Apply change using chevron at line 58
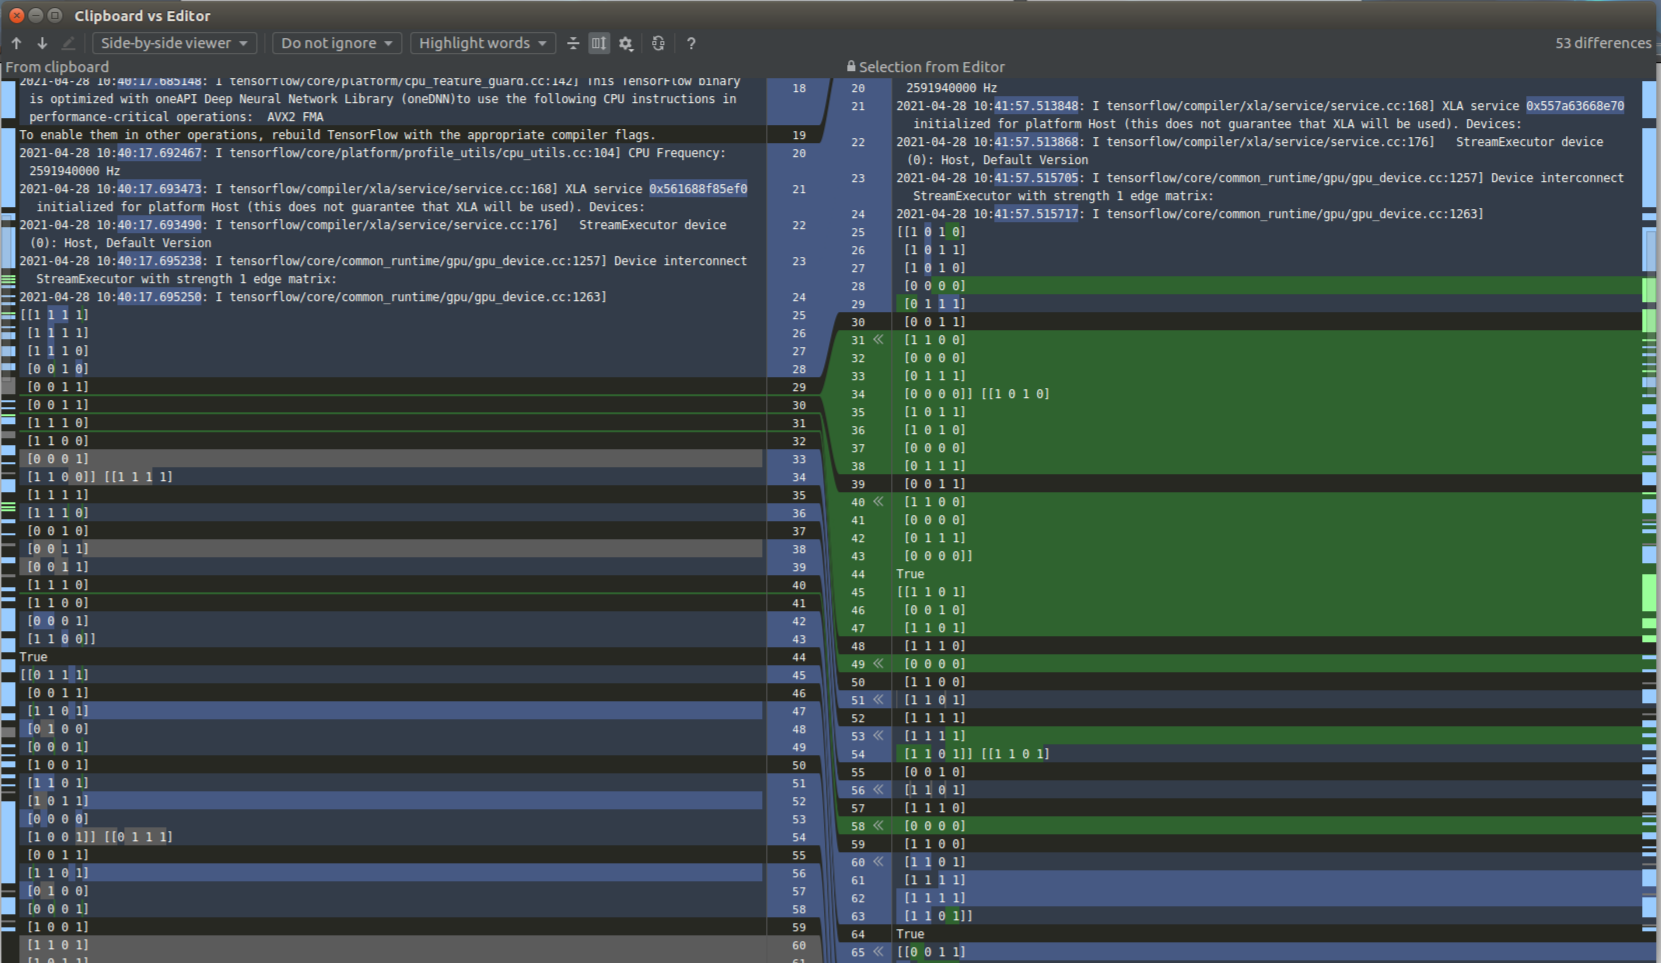This screenshot has height=963, width=1661. coord(878,825)
